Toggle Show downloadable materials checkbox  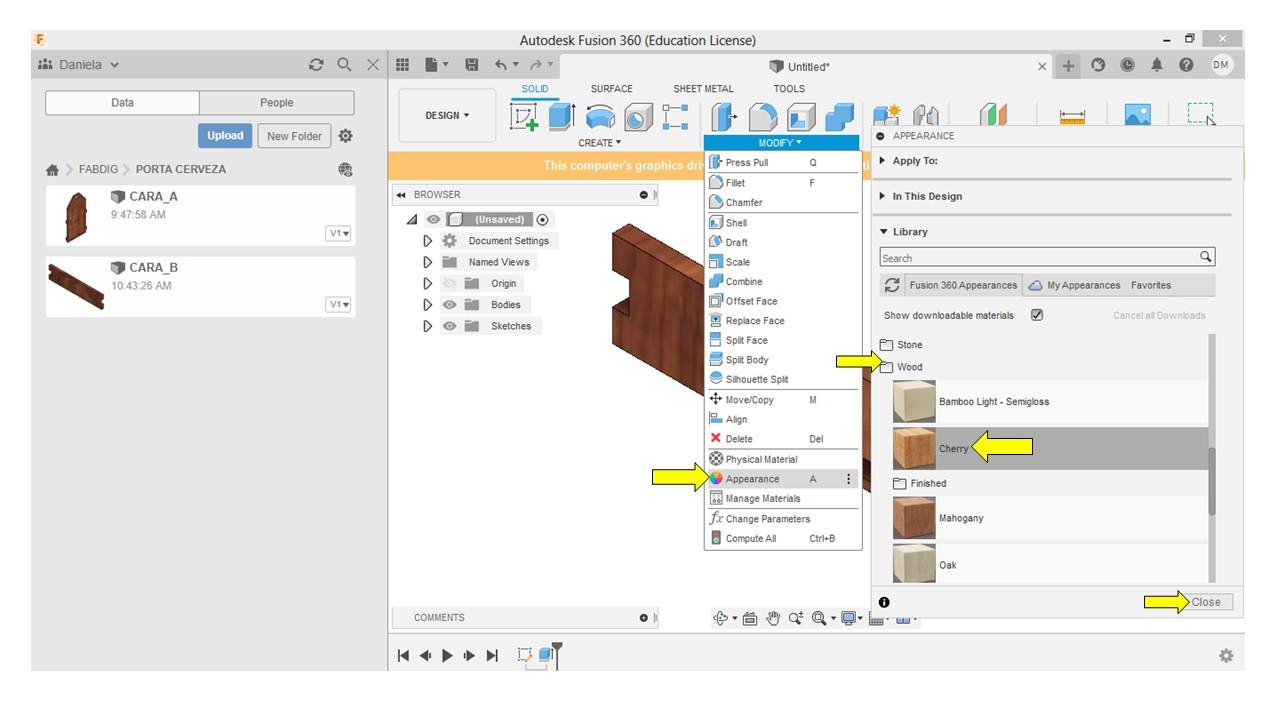(1037, 315)
